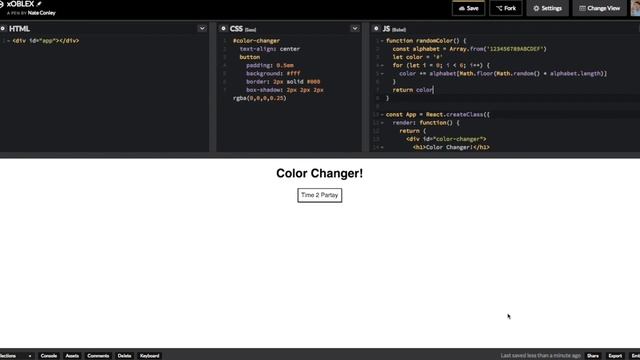Image resolution: width=640 pixels, height=360 pixels.
Task: Collapse the for loop fold arrow in JS
Action: tap(382, 65)
